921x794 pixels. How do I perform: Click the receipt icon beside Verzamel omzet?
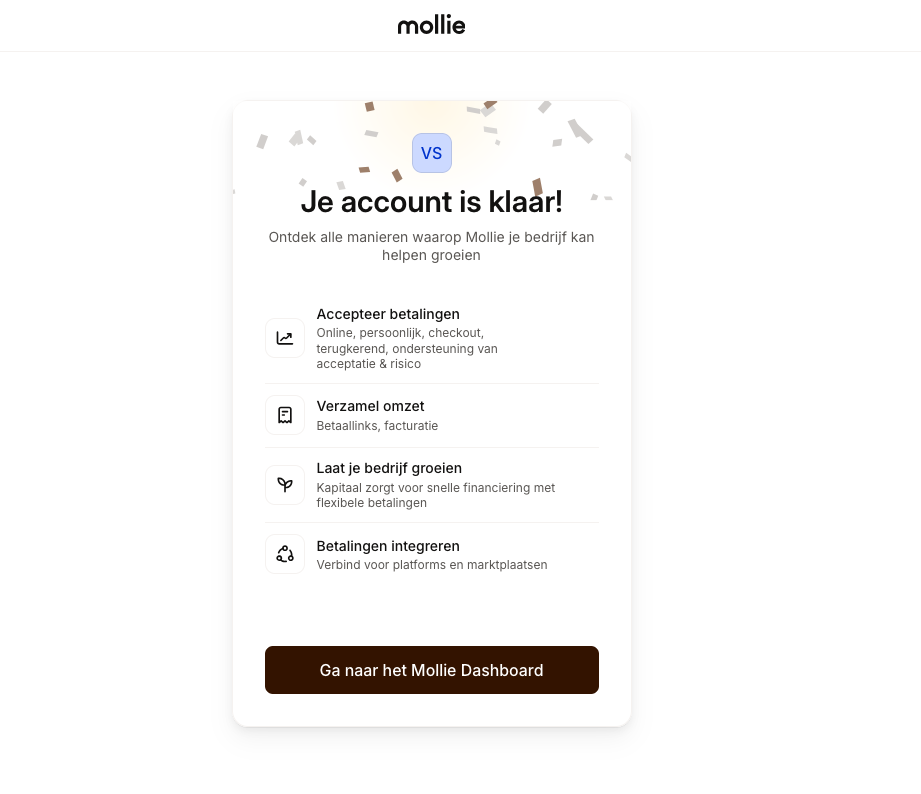click(285, 415)
